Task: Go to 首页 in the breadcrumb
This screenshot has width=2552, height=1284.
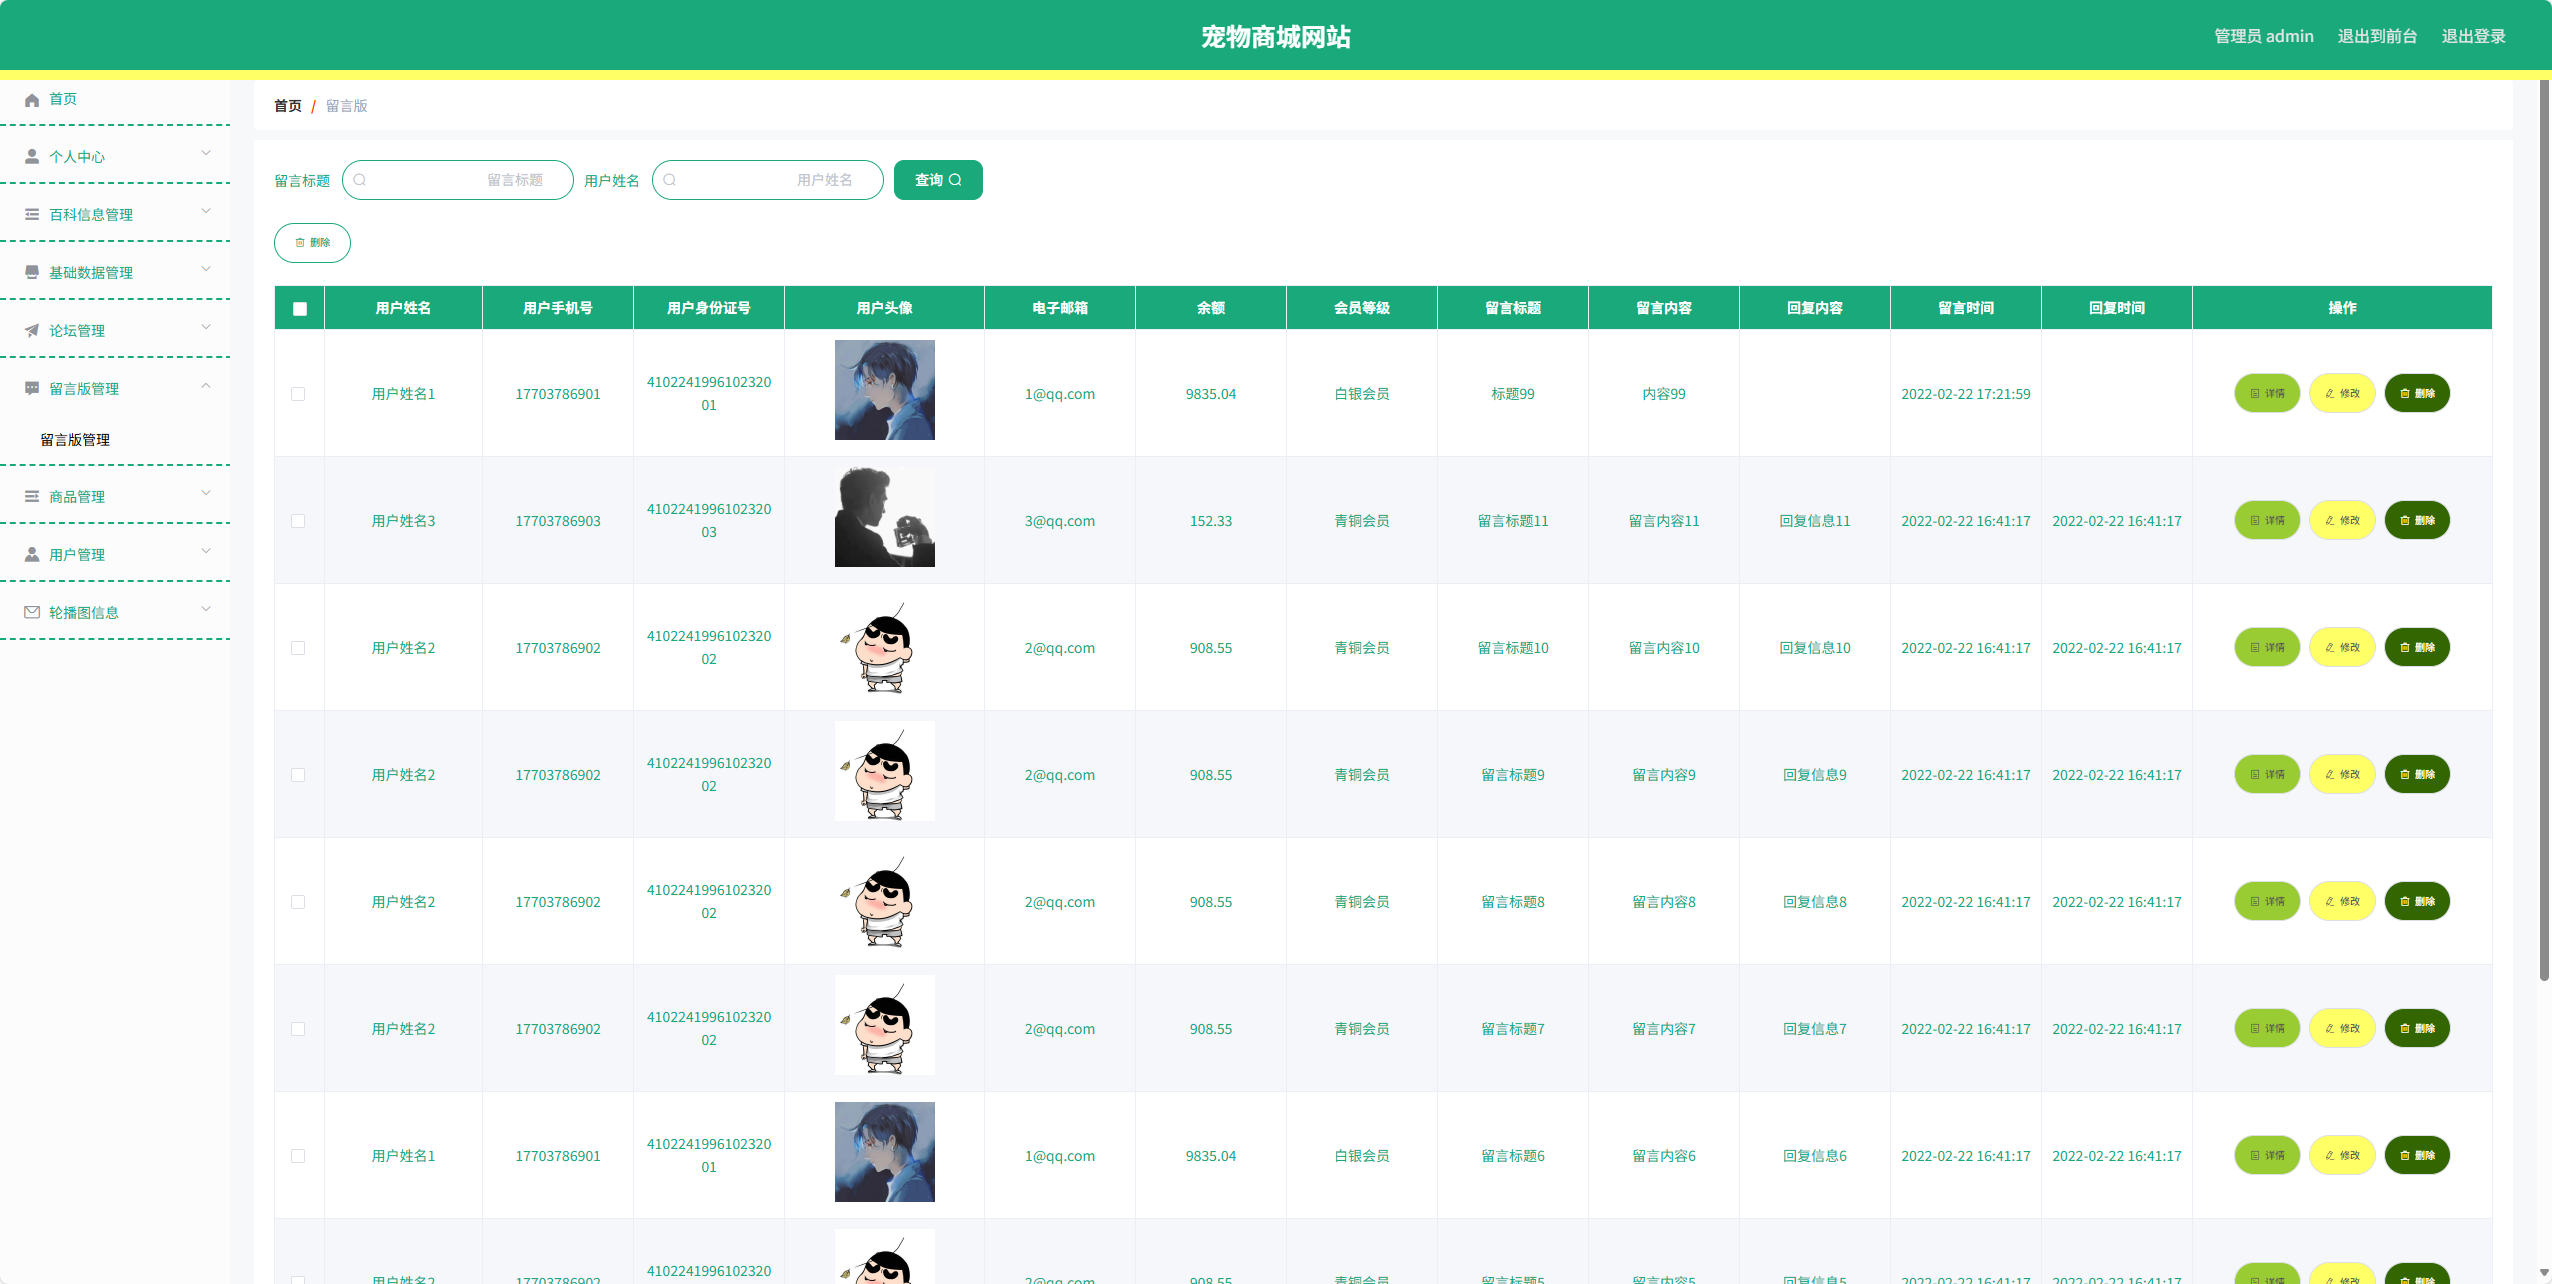Action: pos(287,106)
